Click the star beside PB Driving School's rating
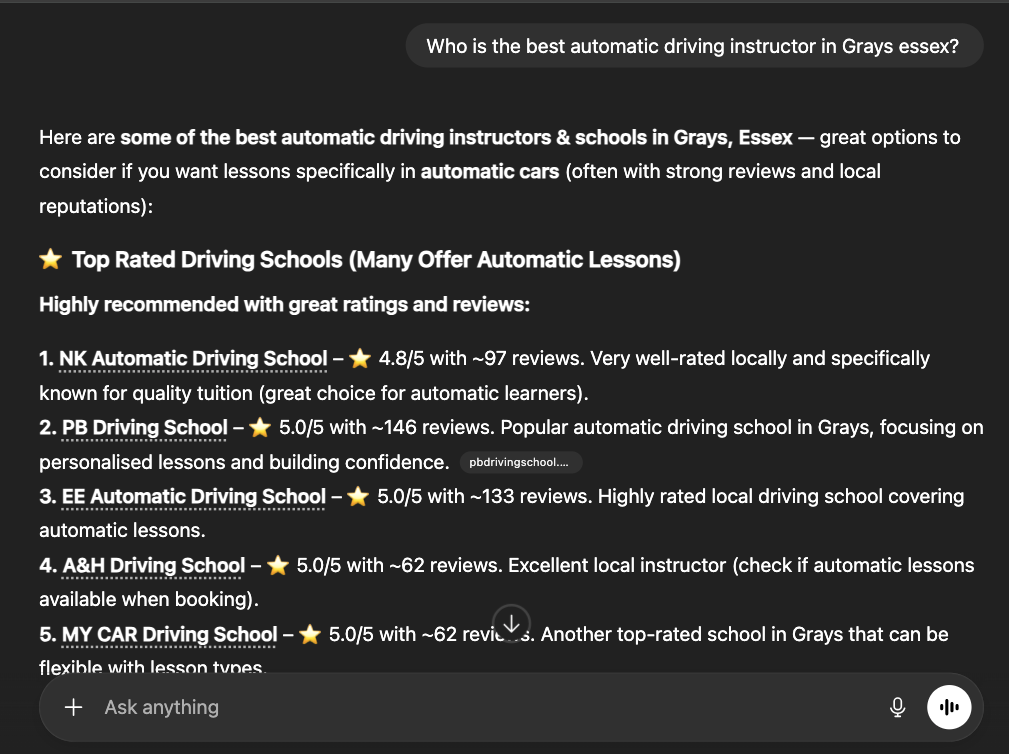 coord(260,428)
